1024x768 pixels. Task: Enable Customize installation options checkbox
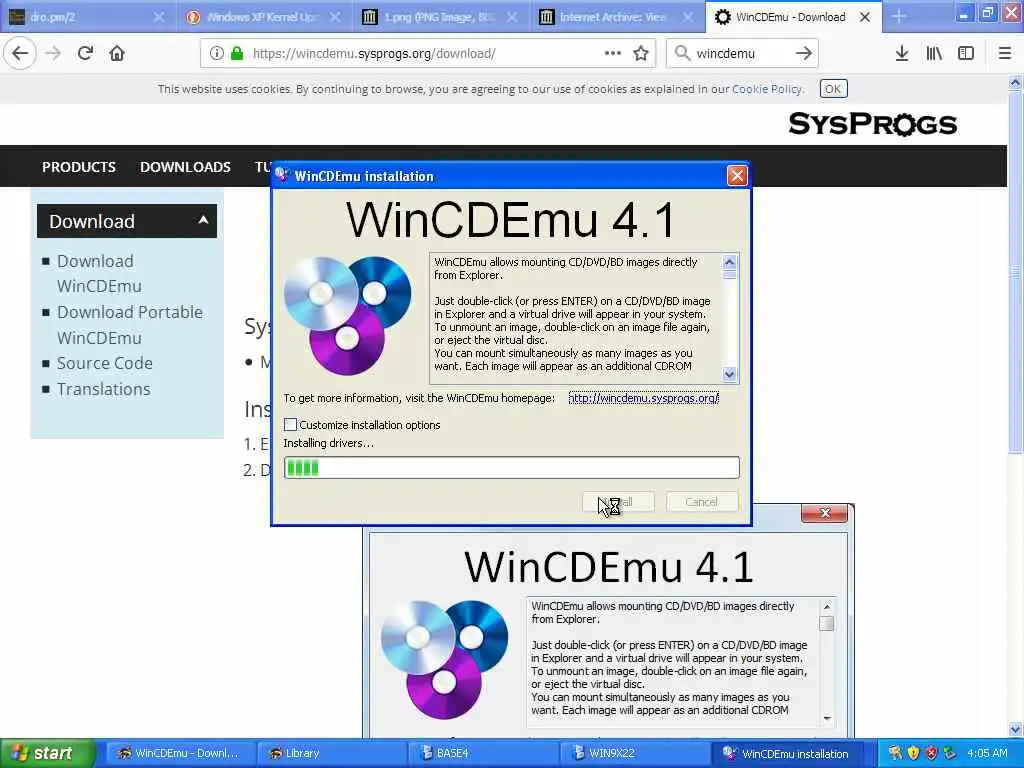[291, 425]
